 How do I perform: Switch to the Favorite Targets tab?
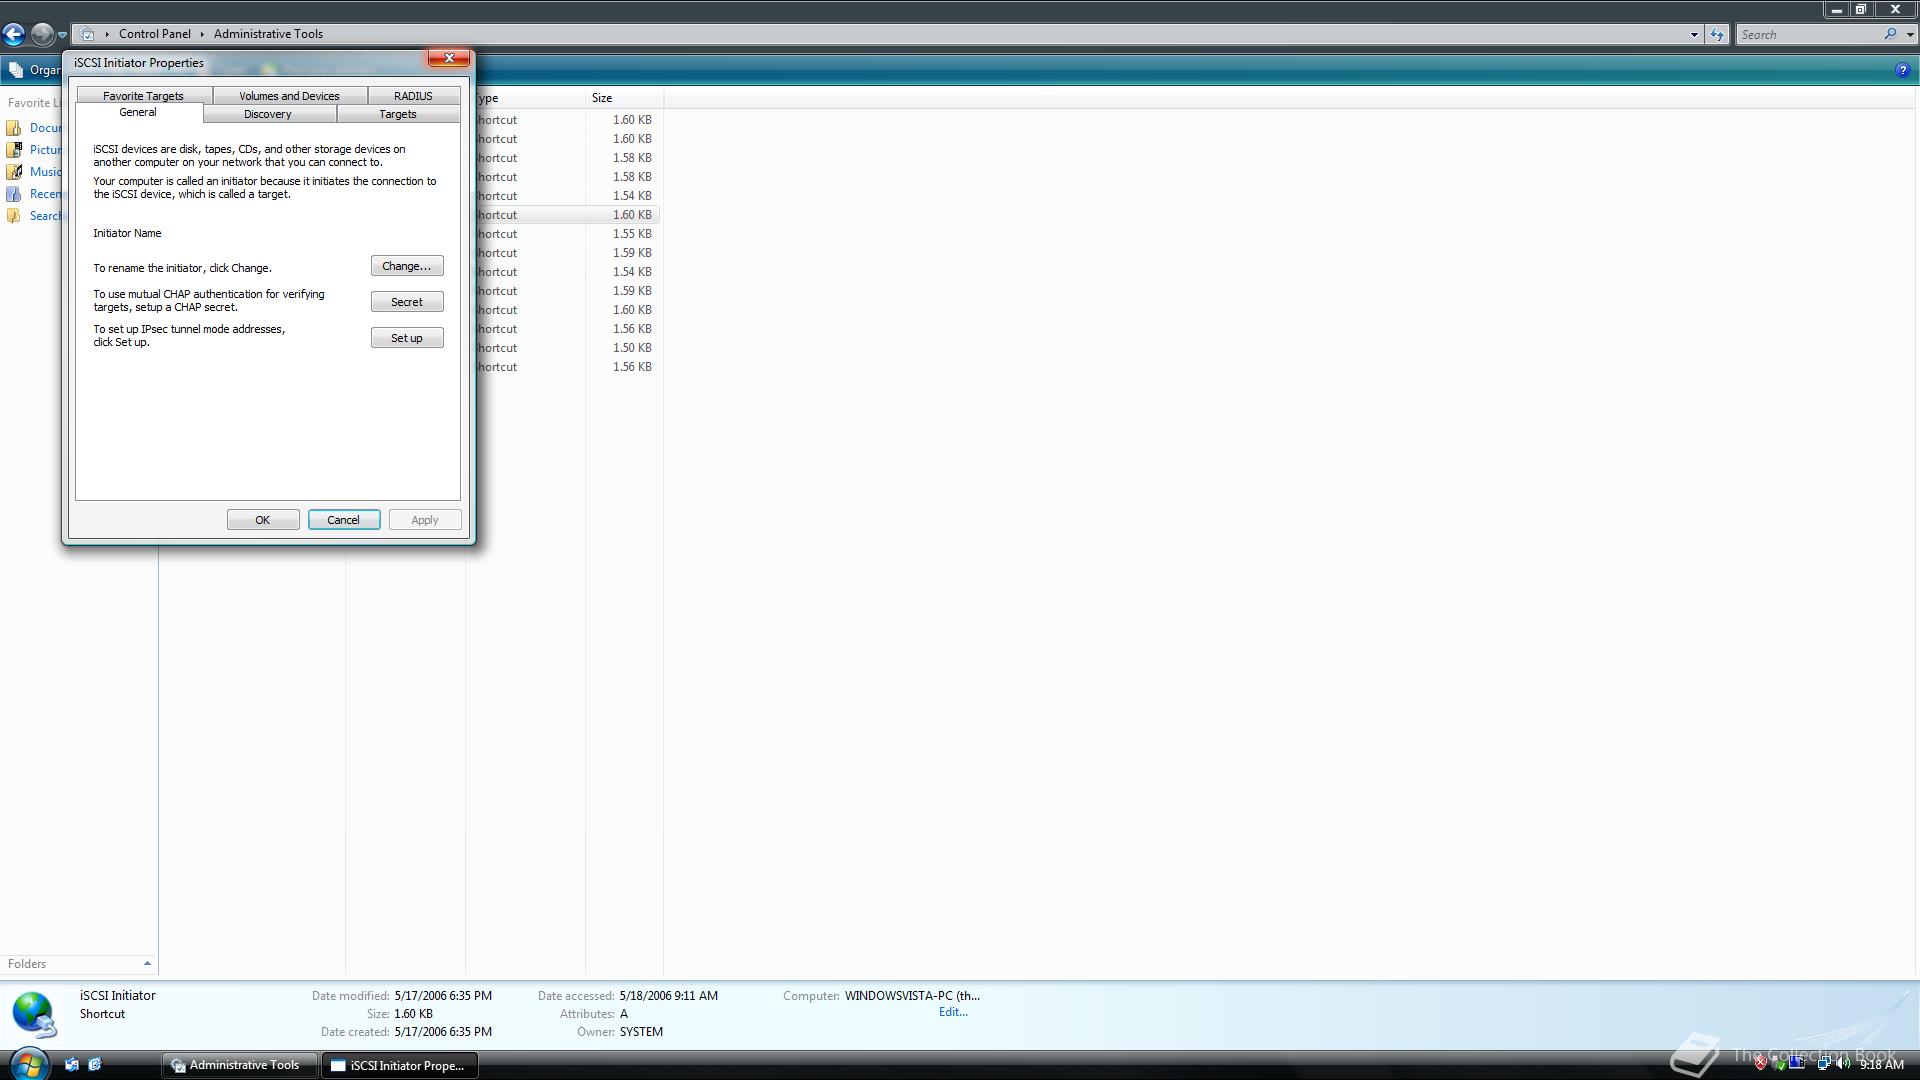[143, 96]
